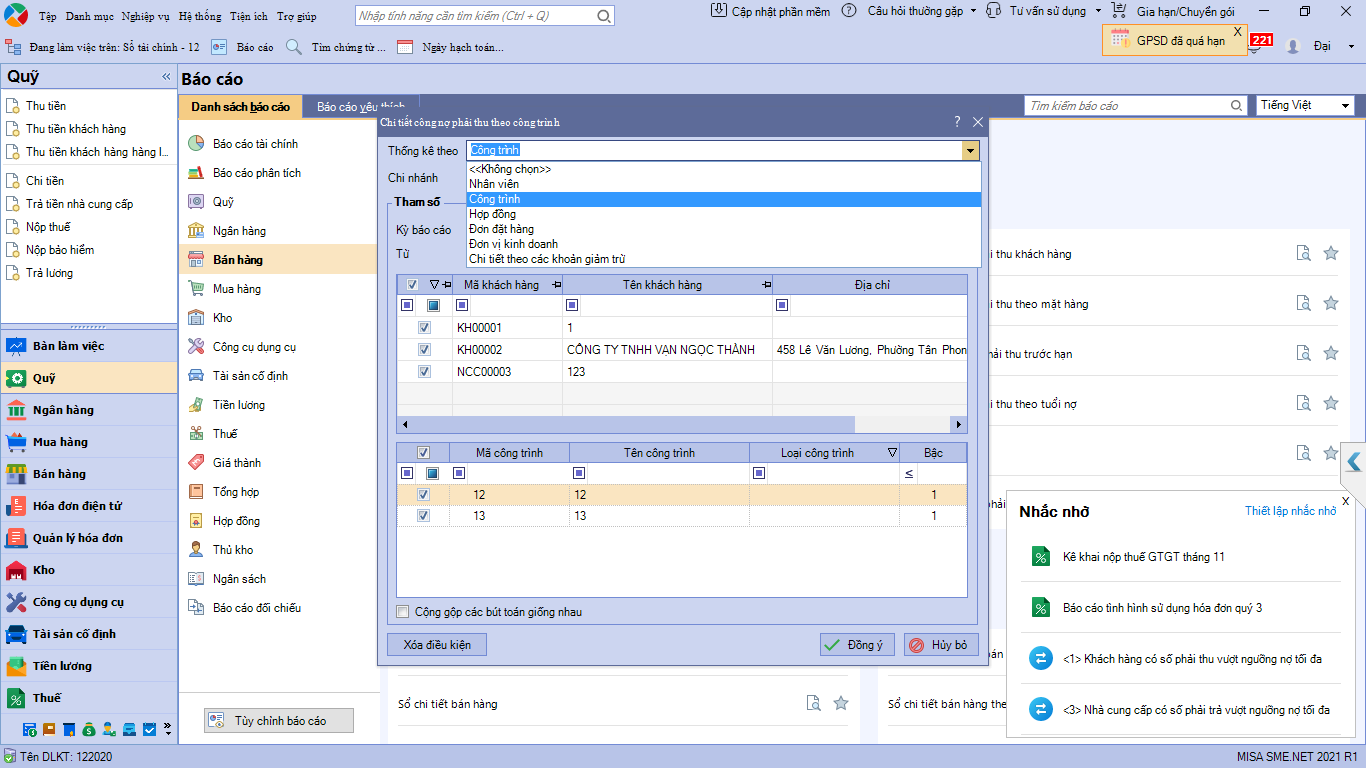Click the top feature search box
Image resolution: width=1366 pixels, height=768 pixels.
click(485, 16)
